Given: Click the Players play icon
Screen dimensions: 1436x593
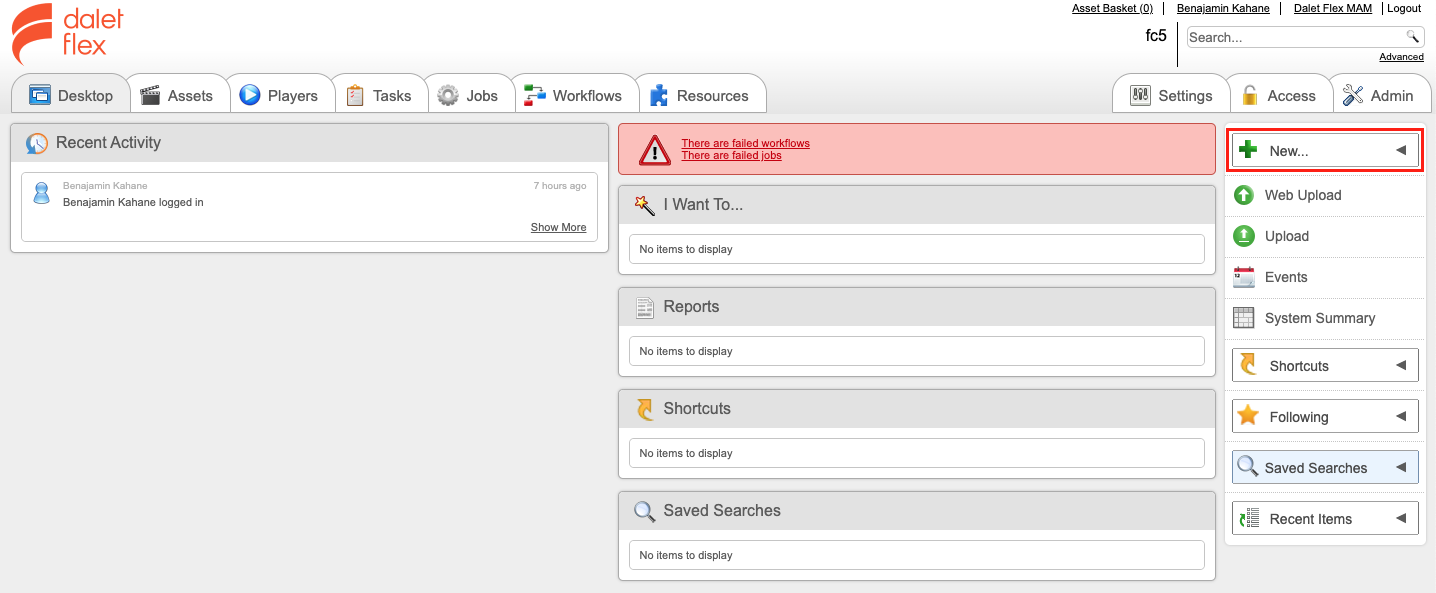Looking at the screenshot, I should click(250, 96).
